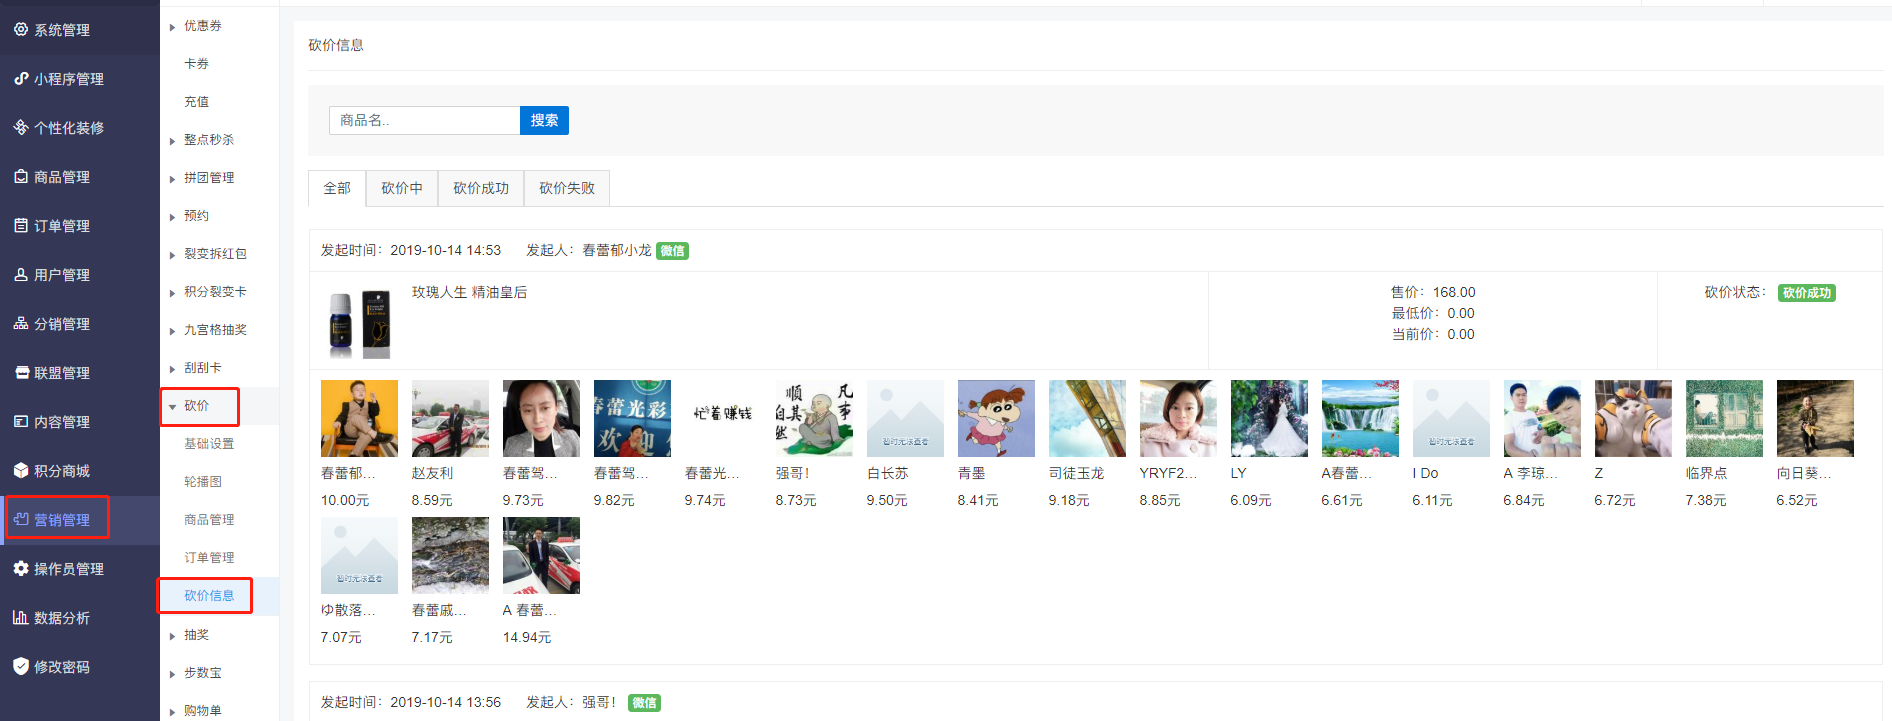
Task: Expand the 优惠券 submenu arrow
Action: pos(172,27)
